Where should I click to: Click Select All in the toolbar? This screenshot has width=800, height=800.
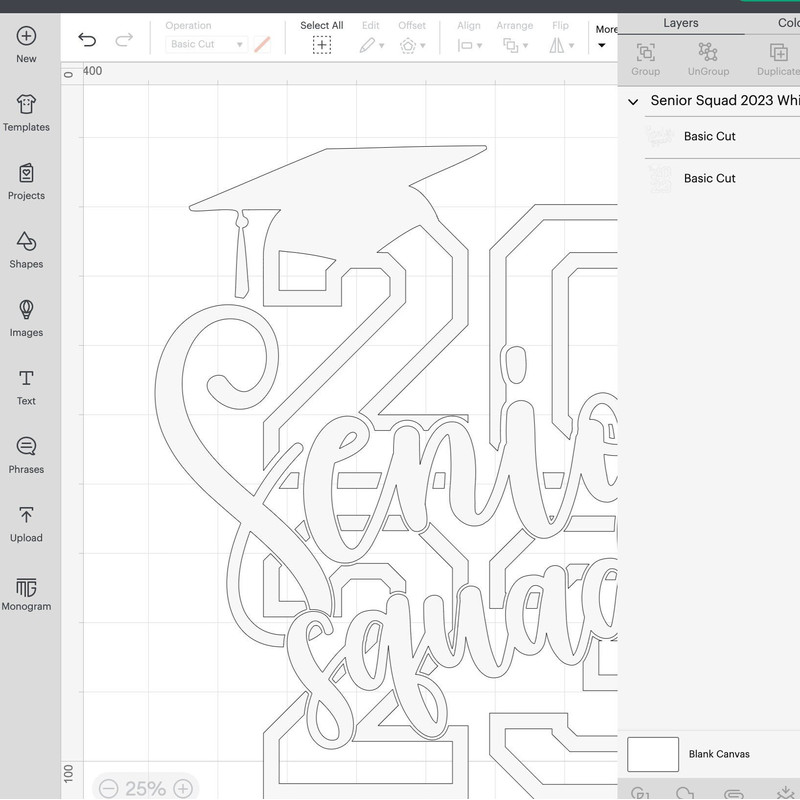pos(321,38)
